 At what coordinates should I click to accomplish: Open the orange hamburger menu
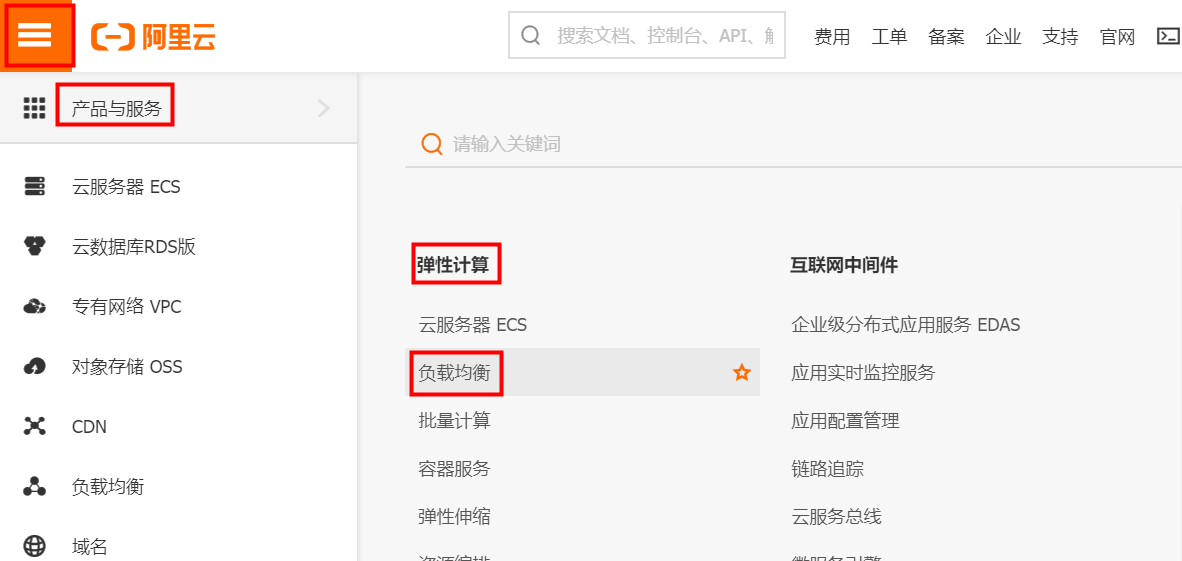[35, 35]
